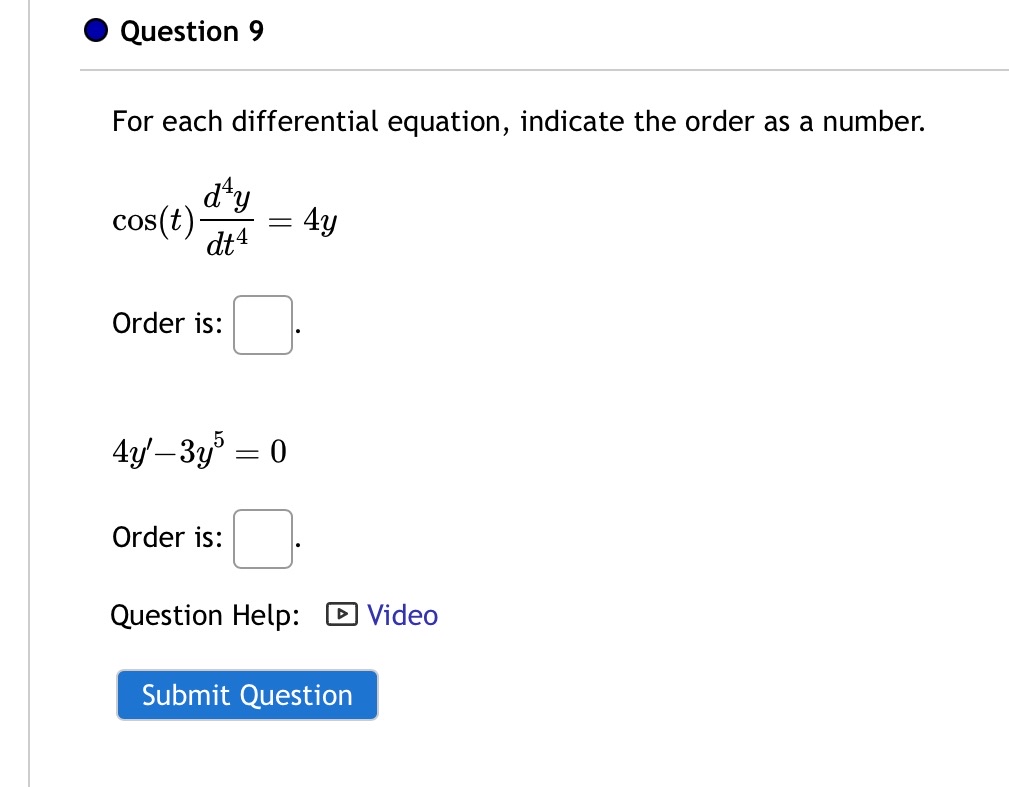Click the dark play arrow inside the video icon
The height and width of the screenshot is (787, 1009).
point(343,615)
